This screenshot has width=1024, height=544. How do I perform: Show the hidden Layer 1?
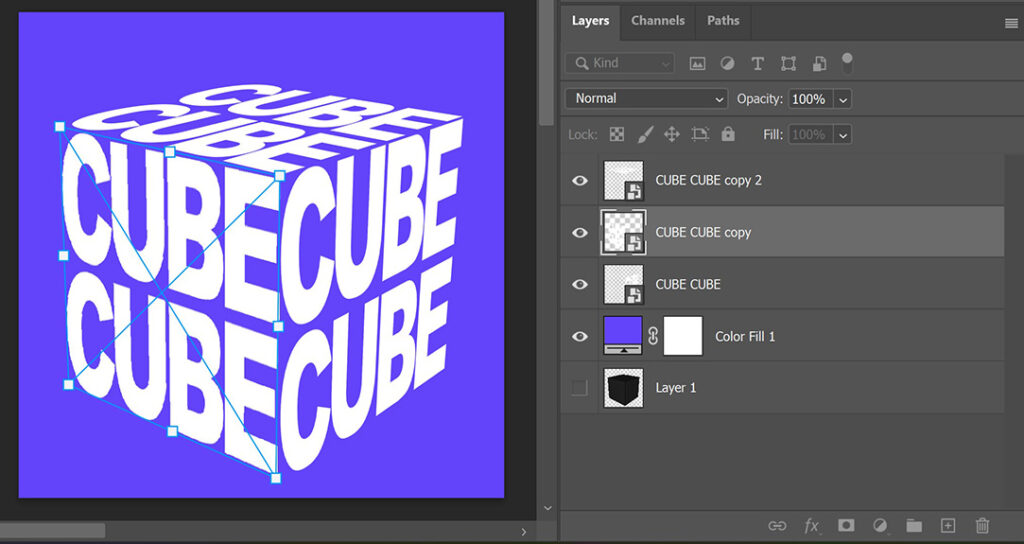point(580,388)
